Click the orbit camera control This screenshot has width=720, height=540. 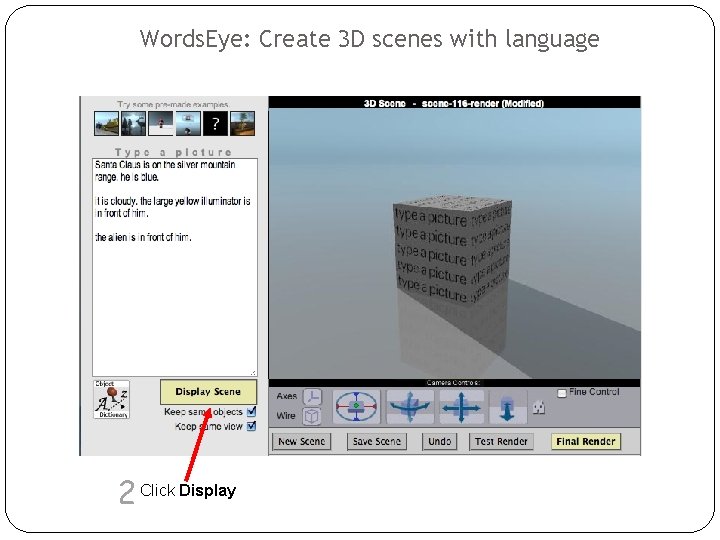[x=356, y=406]
